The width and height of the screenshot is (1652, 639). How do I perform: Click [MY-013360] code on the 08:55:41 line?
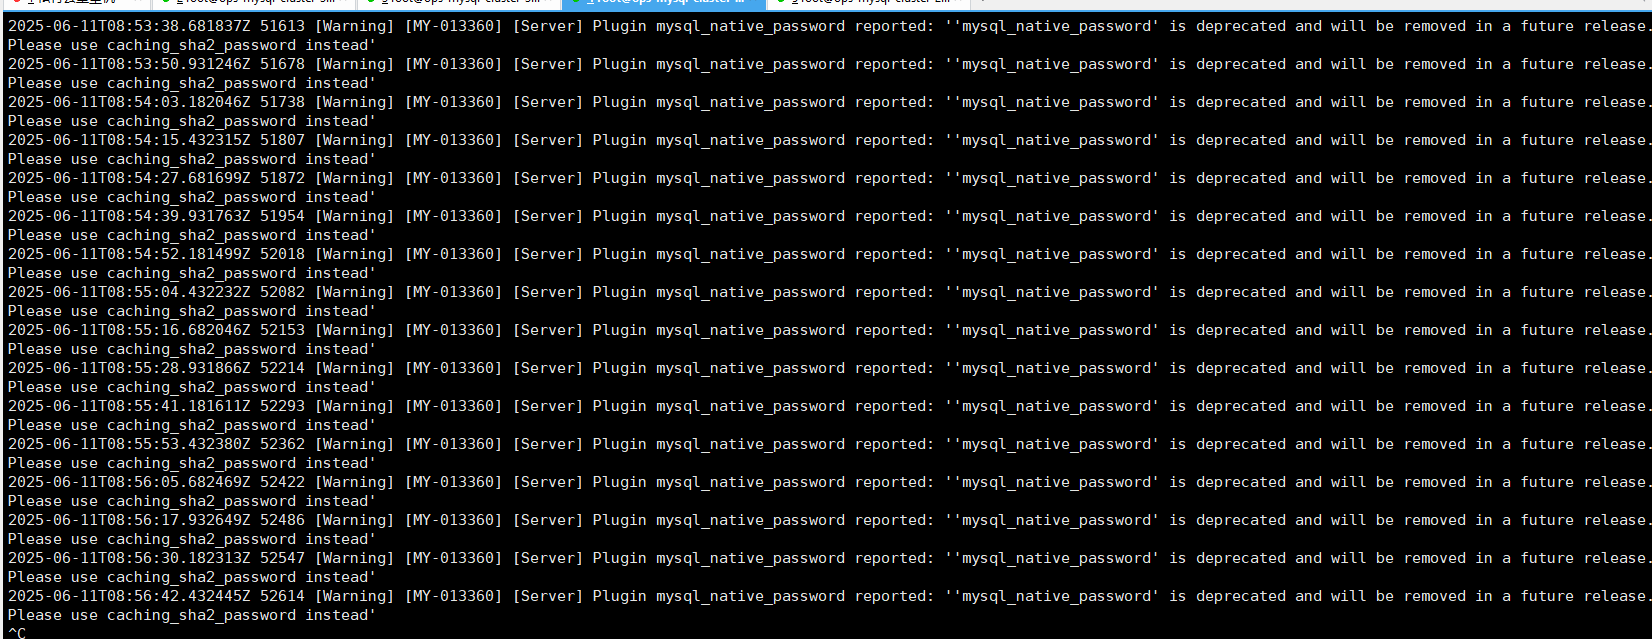coord(453,406)
